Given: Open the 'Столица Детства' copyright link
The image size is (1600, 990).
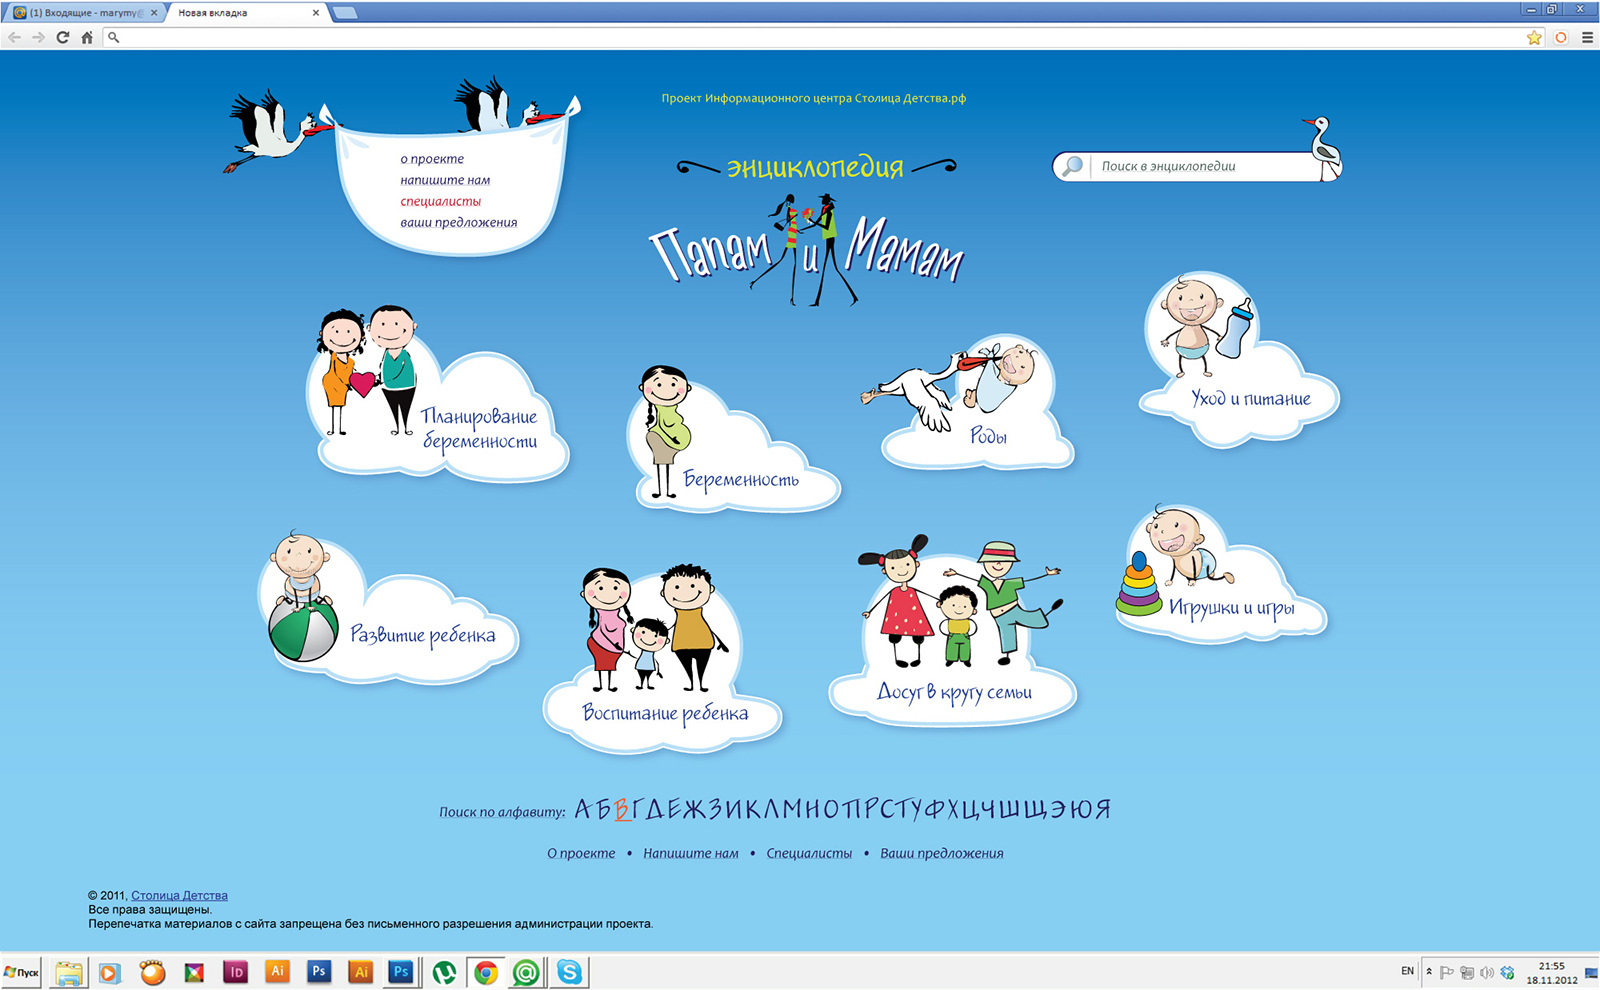Looking at the screenshot, I should tap(179, 896).
